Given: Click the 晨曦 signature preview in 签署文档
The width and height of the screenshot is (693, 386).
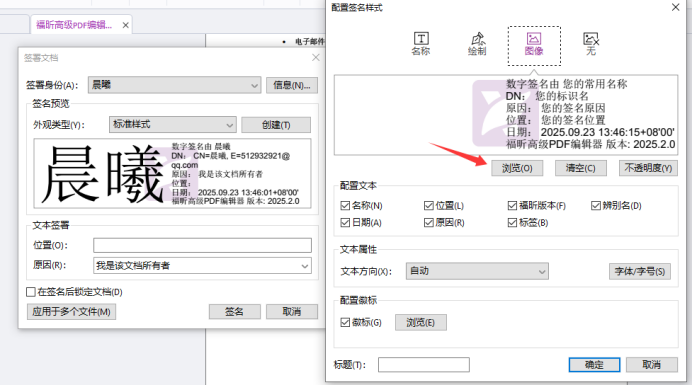Looking at the screenshot, I should pyautogui.click(x=172, y=173).
